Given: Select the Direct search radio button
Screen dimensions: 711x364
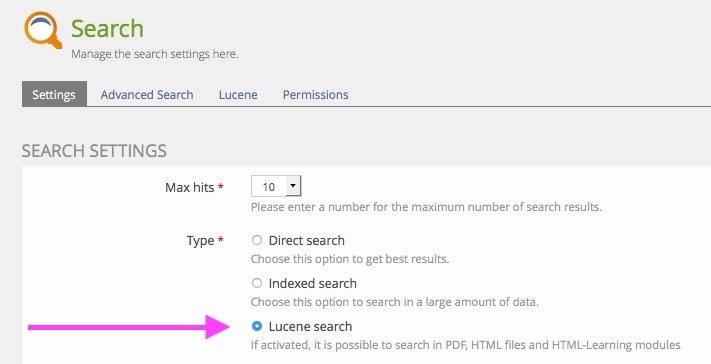Looking at the screenshot, I should tap(257, 240).
